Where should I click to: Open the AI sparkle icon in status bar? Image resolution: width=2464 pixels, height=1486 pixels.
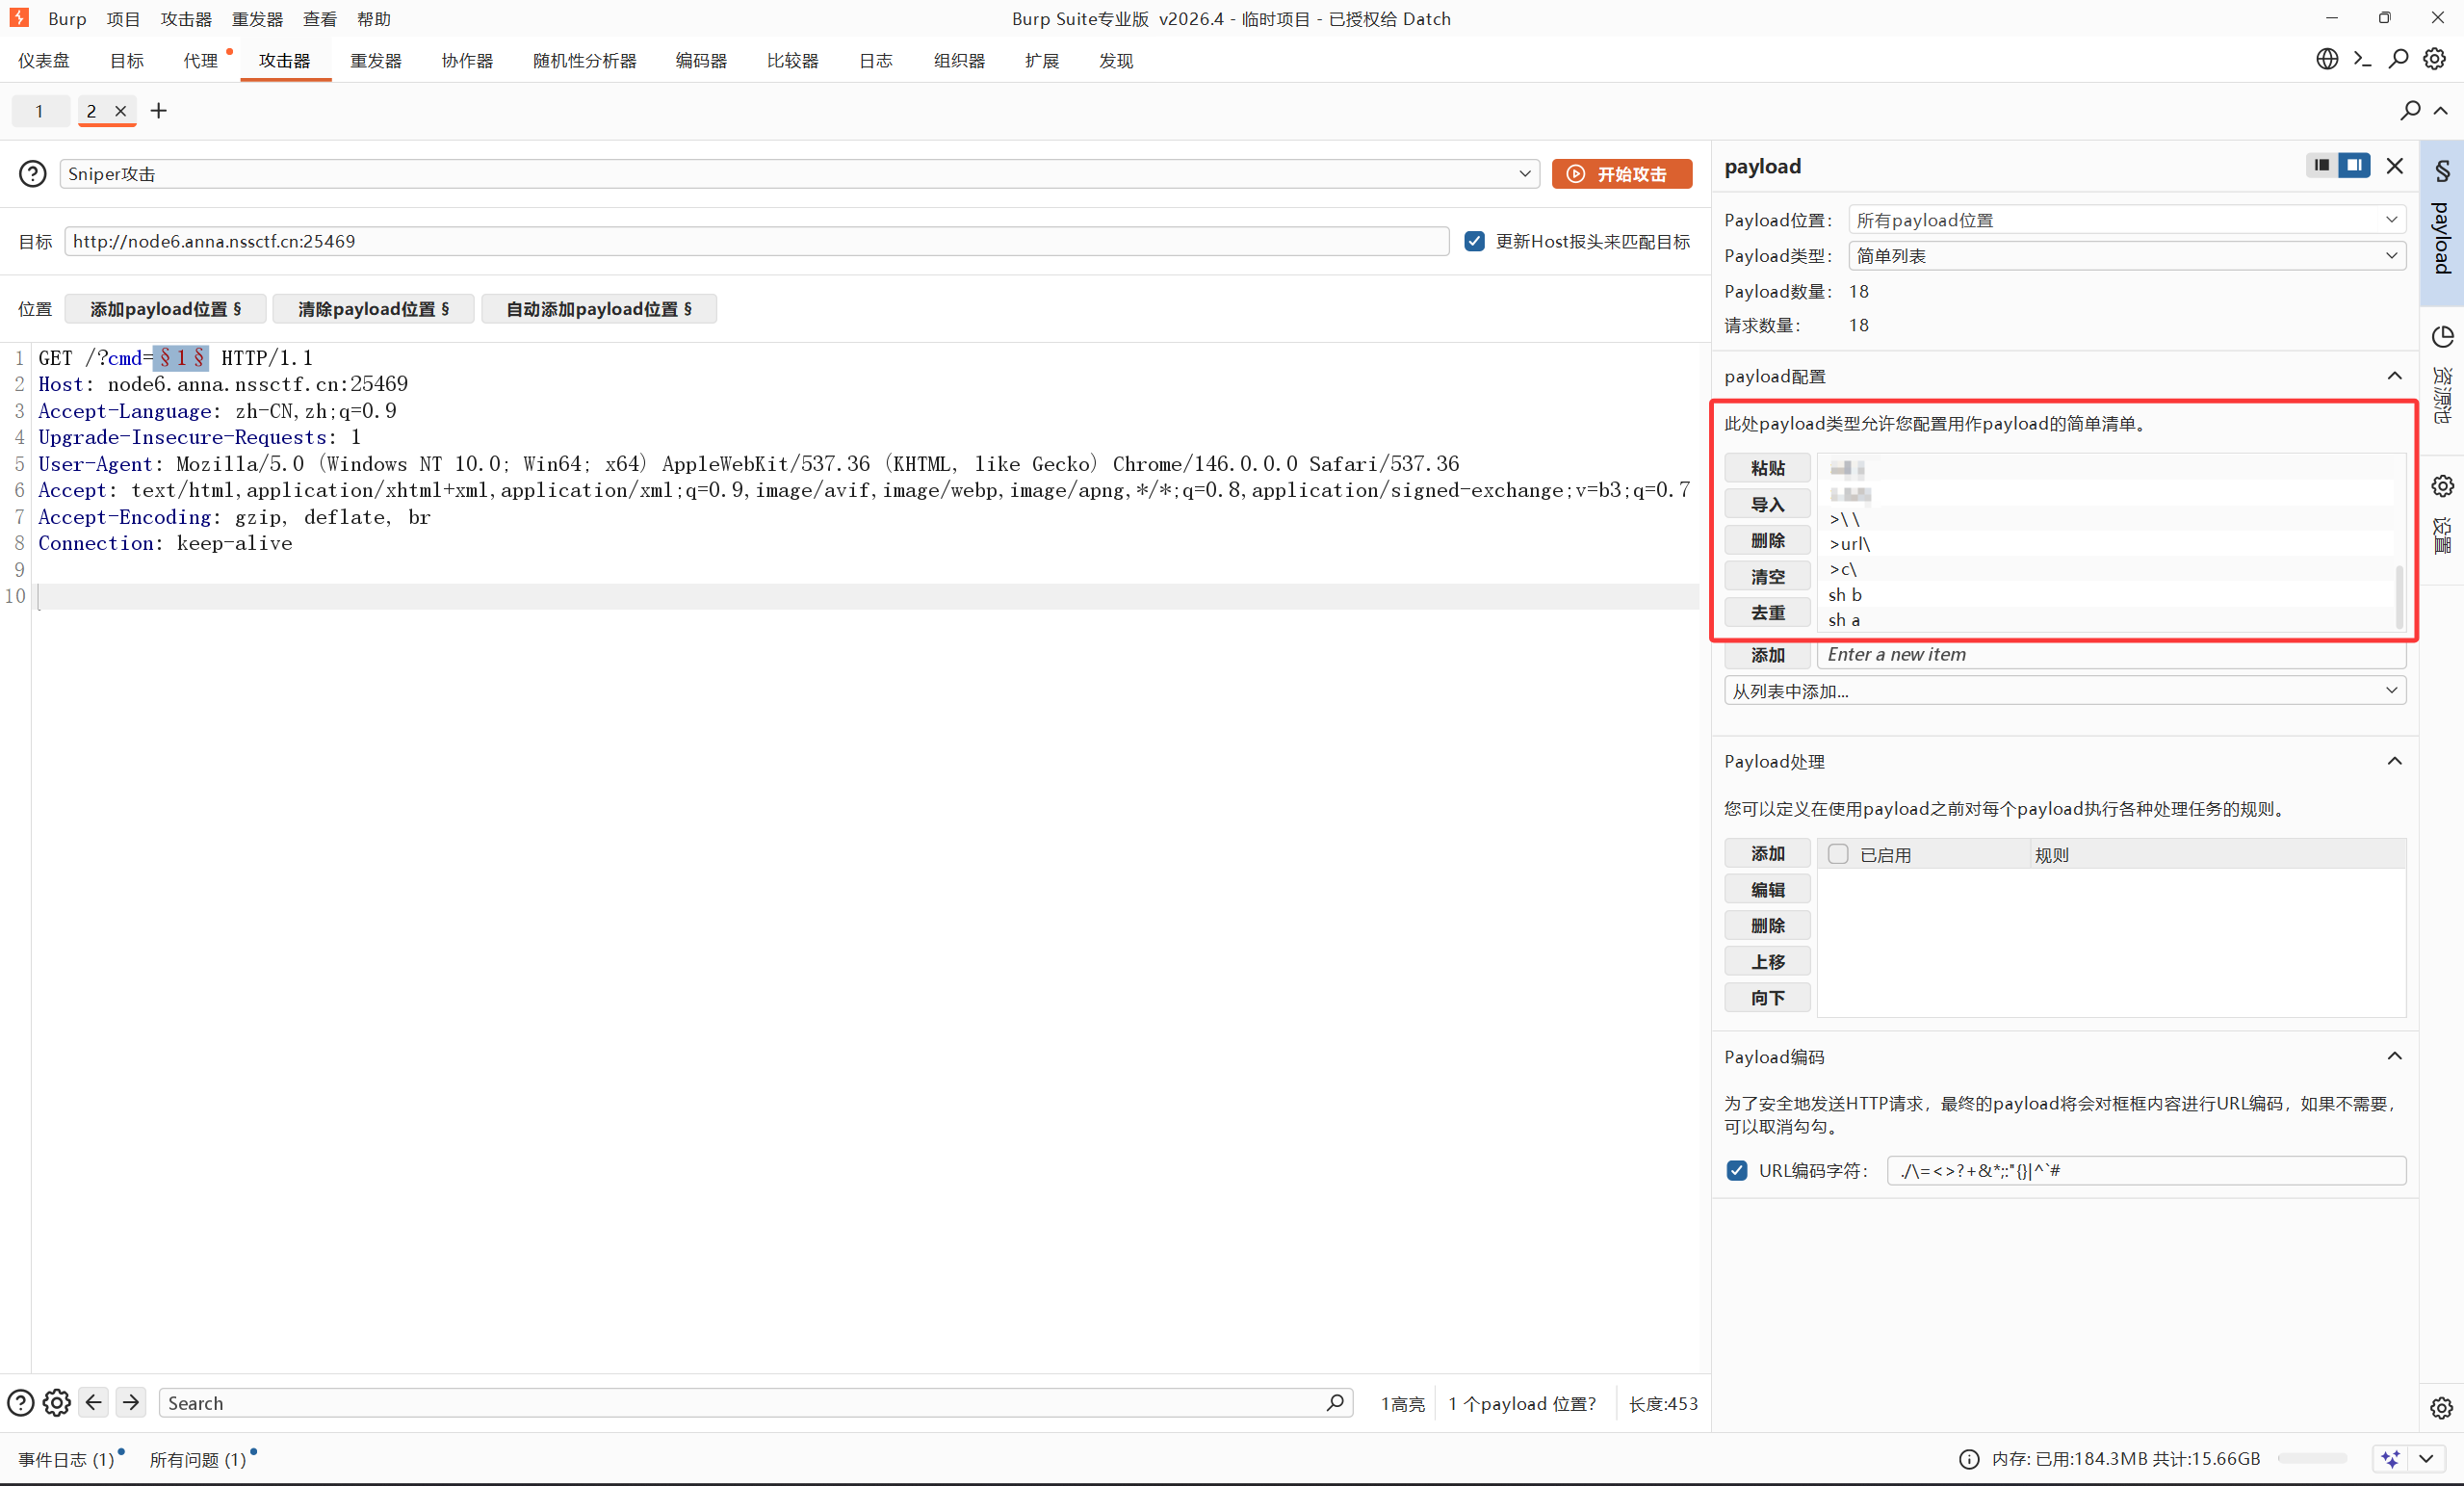tap(2390, 1459)
